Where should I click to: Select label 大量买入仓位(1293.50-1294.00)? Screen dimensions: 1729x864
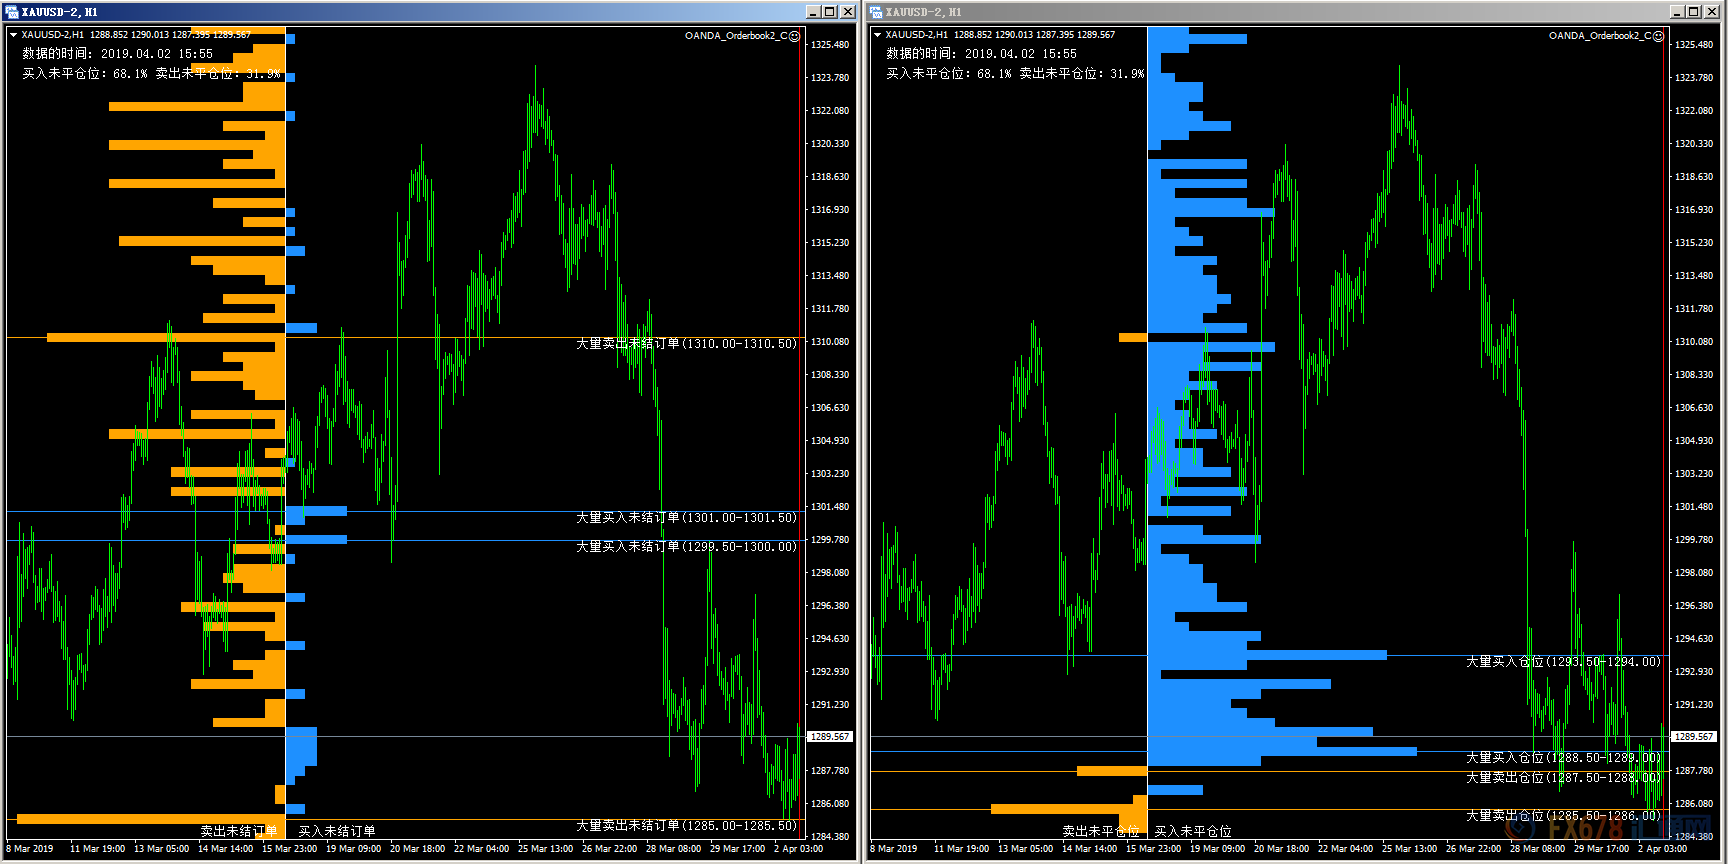(x=1563, y=662)
